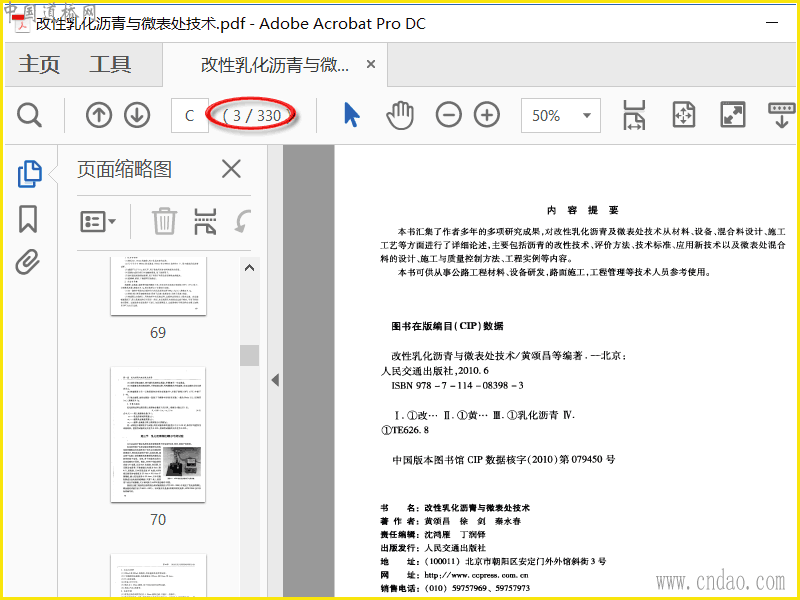Viewport: 800px width, 600px height.
Task: Select page 69 thumbnail
Action: [x=159, y=286]
